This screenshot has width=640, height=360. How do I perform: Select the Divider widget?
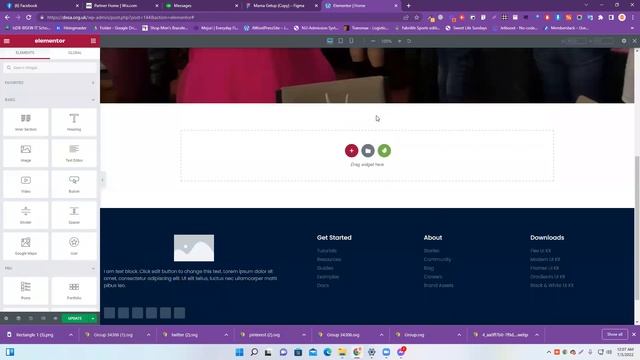tap(26, 215)
